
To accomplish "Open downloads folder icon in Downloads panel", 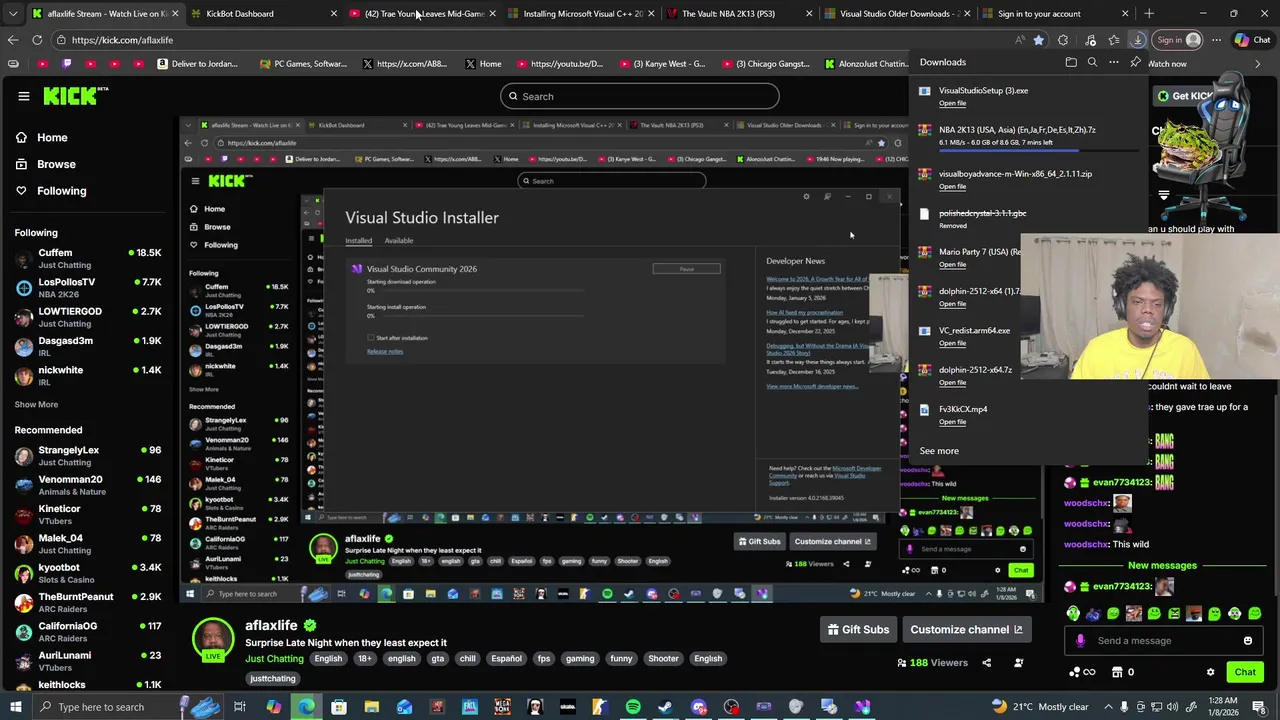I will (x=1071, y=62).
